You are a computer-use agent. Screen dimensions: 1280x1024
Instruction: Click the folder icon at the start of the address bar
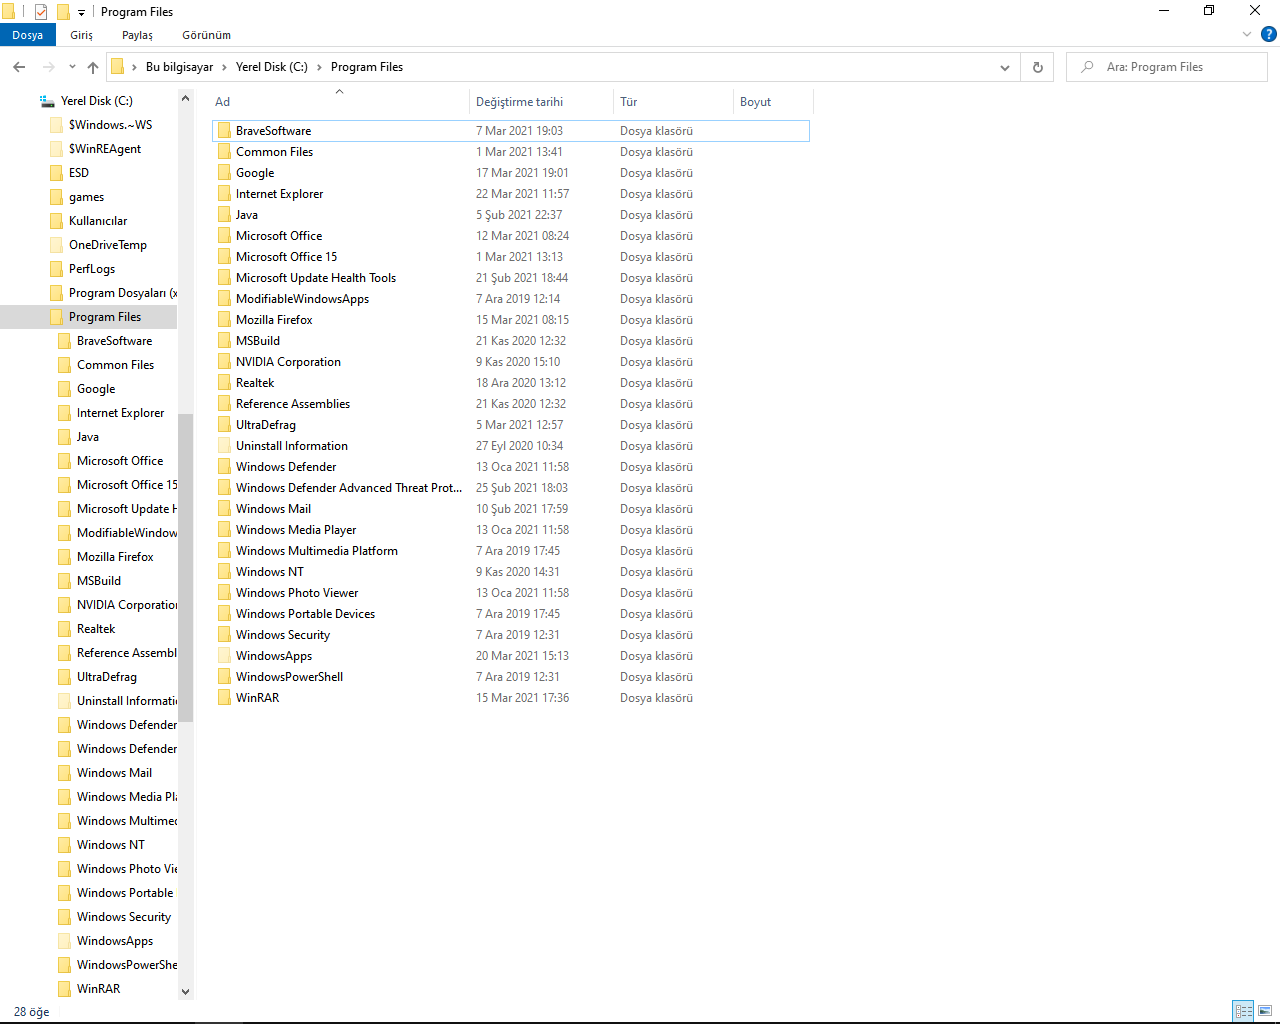coord(117,67)
